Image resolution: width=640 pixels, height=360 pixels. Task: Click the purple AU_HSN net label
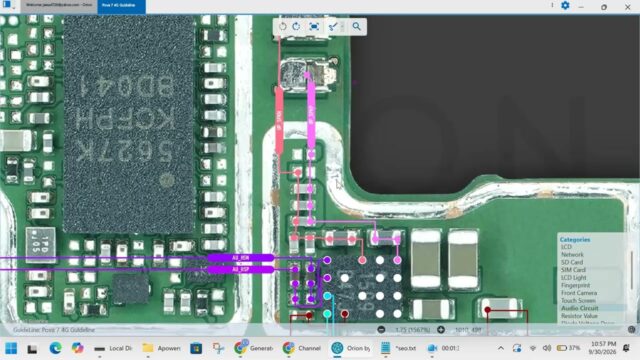coord(241,258)
